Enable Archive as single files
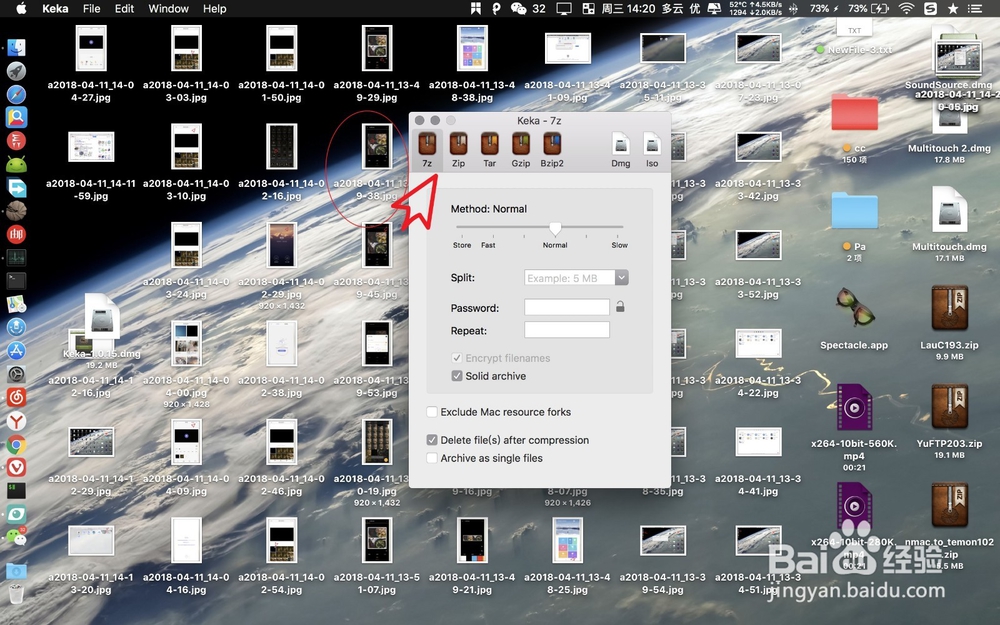 (x=432, y=458)
